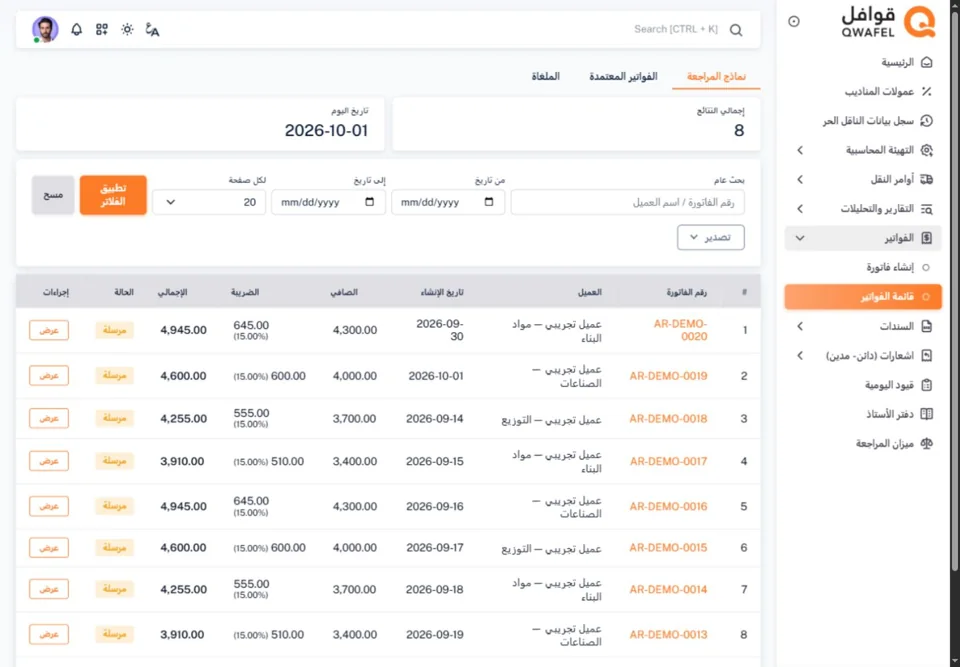The width and height of the screenshot is (960, 667).
Task: Click the scales icon for ميزان المراجعة
Action: point(927,443)
